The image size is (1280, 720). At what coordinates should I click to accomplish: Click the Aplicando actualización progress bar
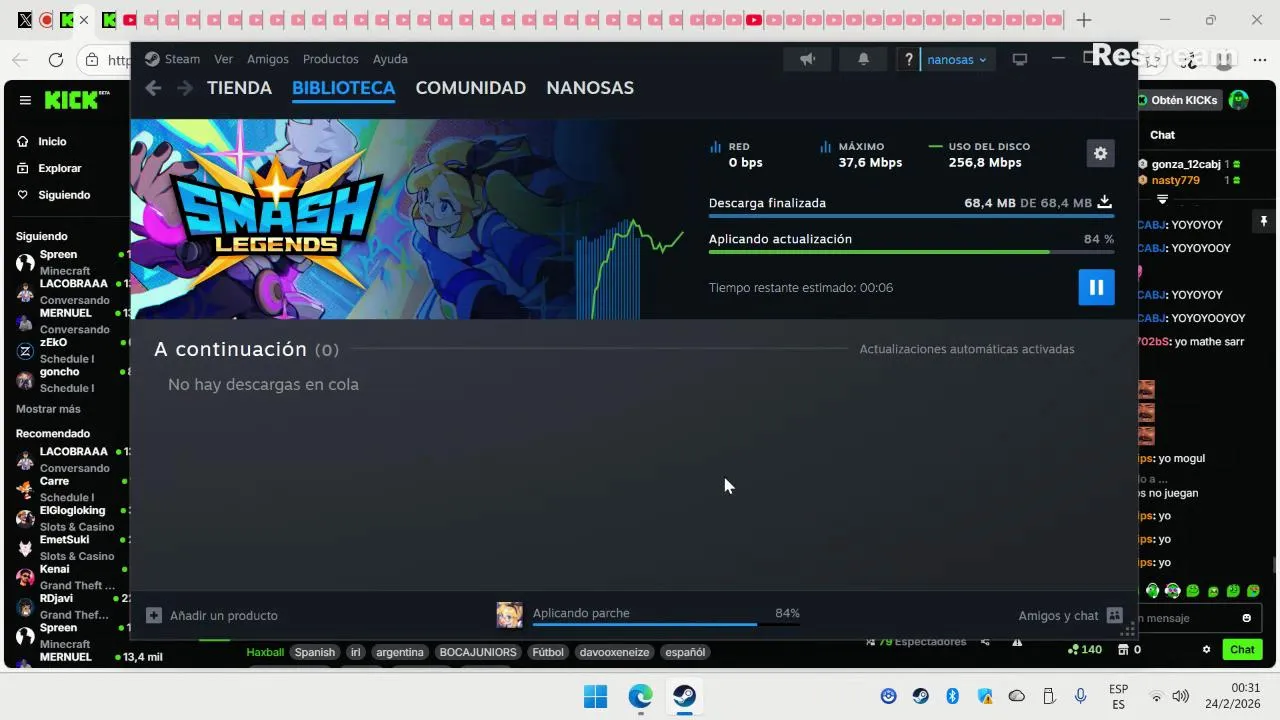(911, 252)
